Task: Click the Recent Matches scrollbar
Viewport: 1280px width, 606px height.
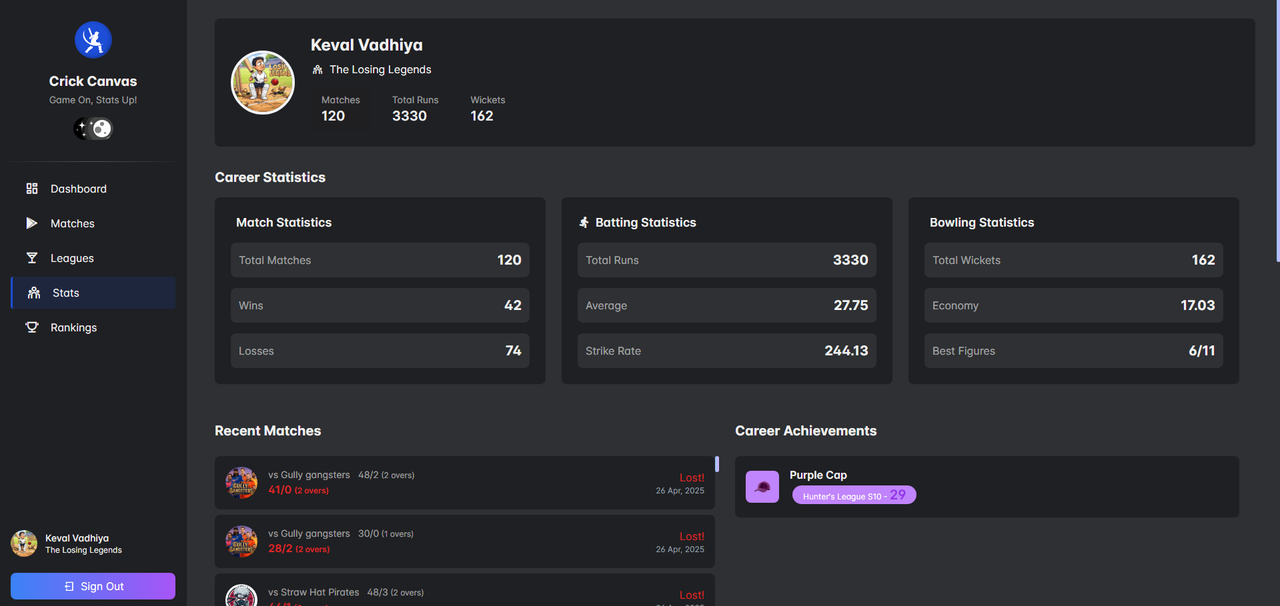Action: (716, 464)
